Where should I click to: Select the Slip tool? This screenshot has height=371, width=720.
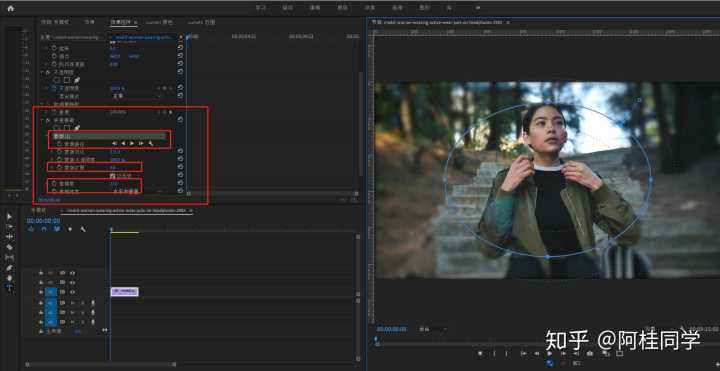10,257
